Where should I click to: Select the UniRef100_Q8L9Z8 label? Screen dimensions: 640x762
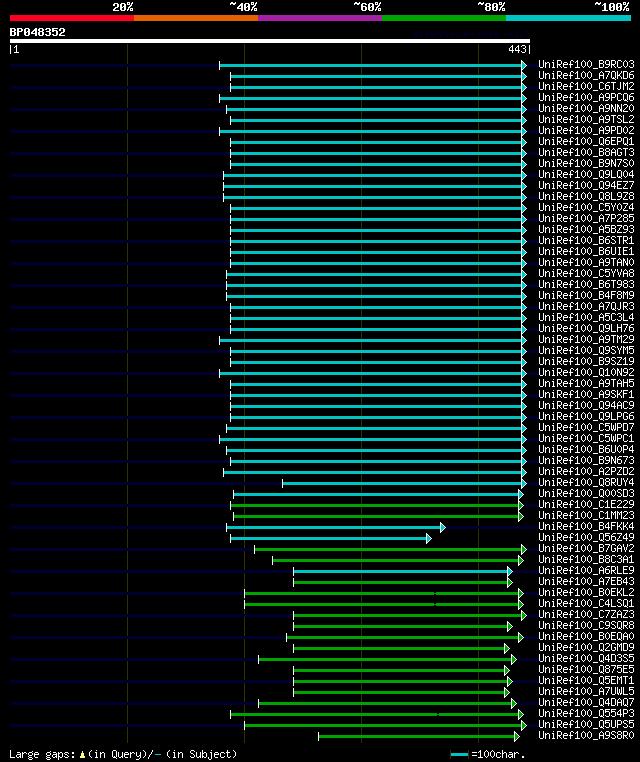click(x=586, y=196)
